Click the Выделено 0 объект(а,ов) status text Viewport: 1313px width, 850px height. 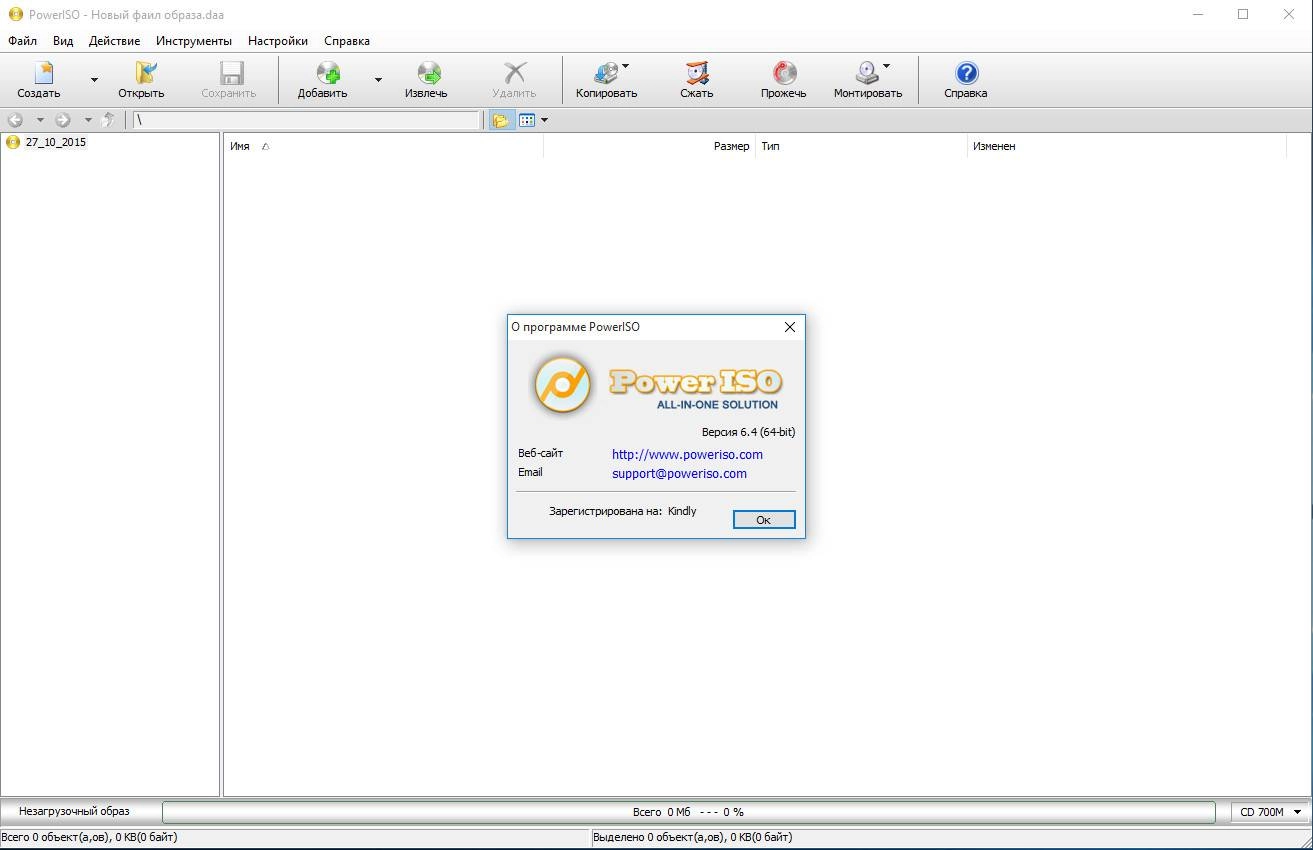point(692,837)
